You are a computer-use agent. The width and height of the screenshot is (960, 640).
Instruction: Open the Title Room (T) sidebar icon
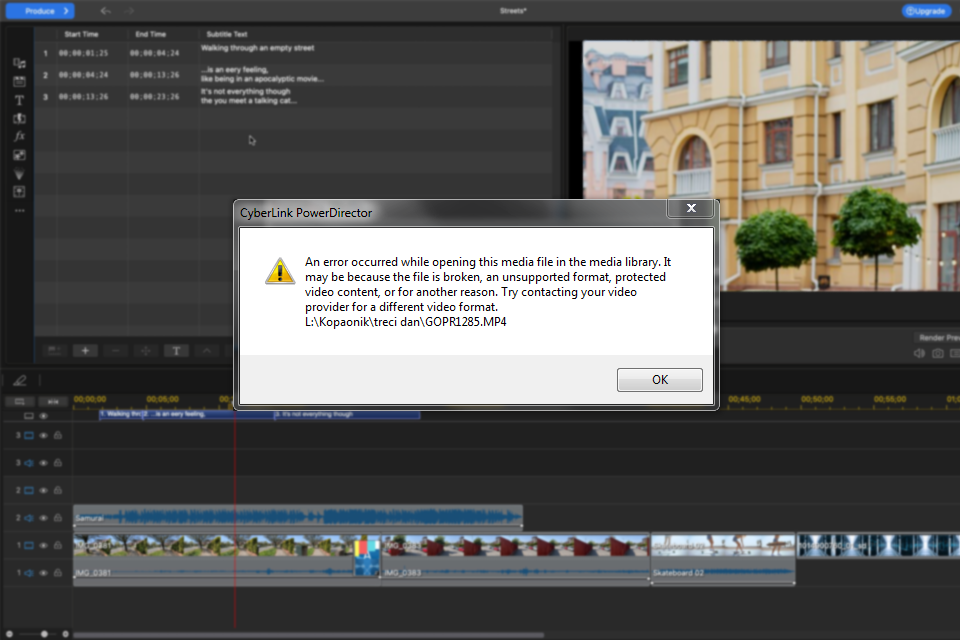[20, 100]
